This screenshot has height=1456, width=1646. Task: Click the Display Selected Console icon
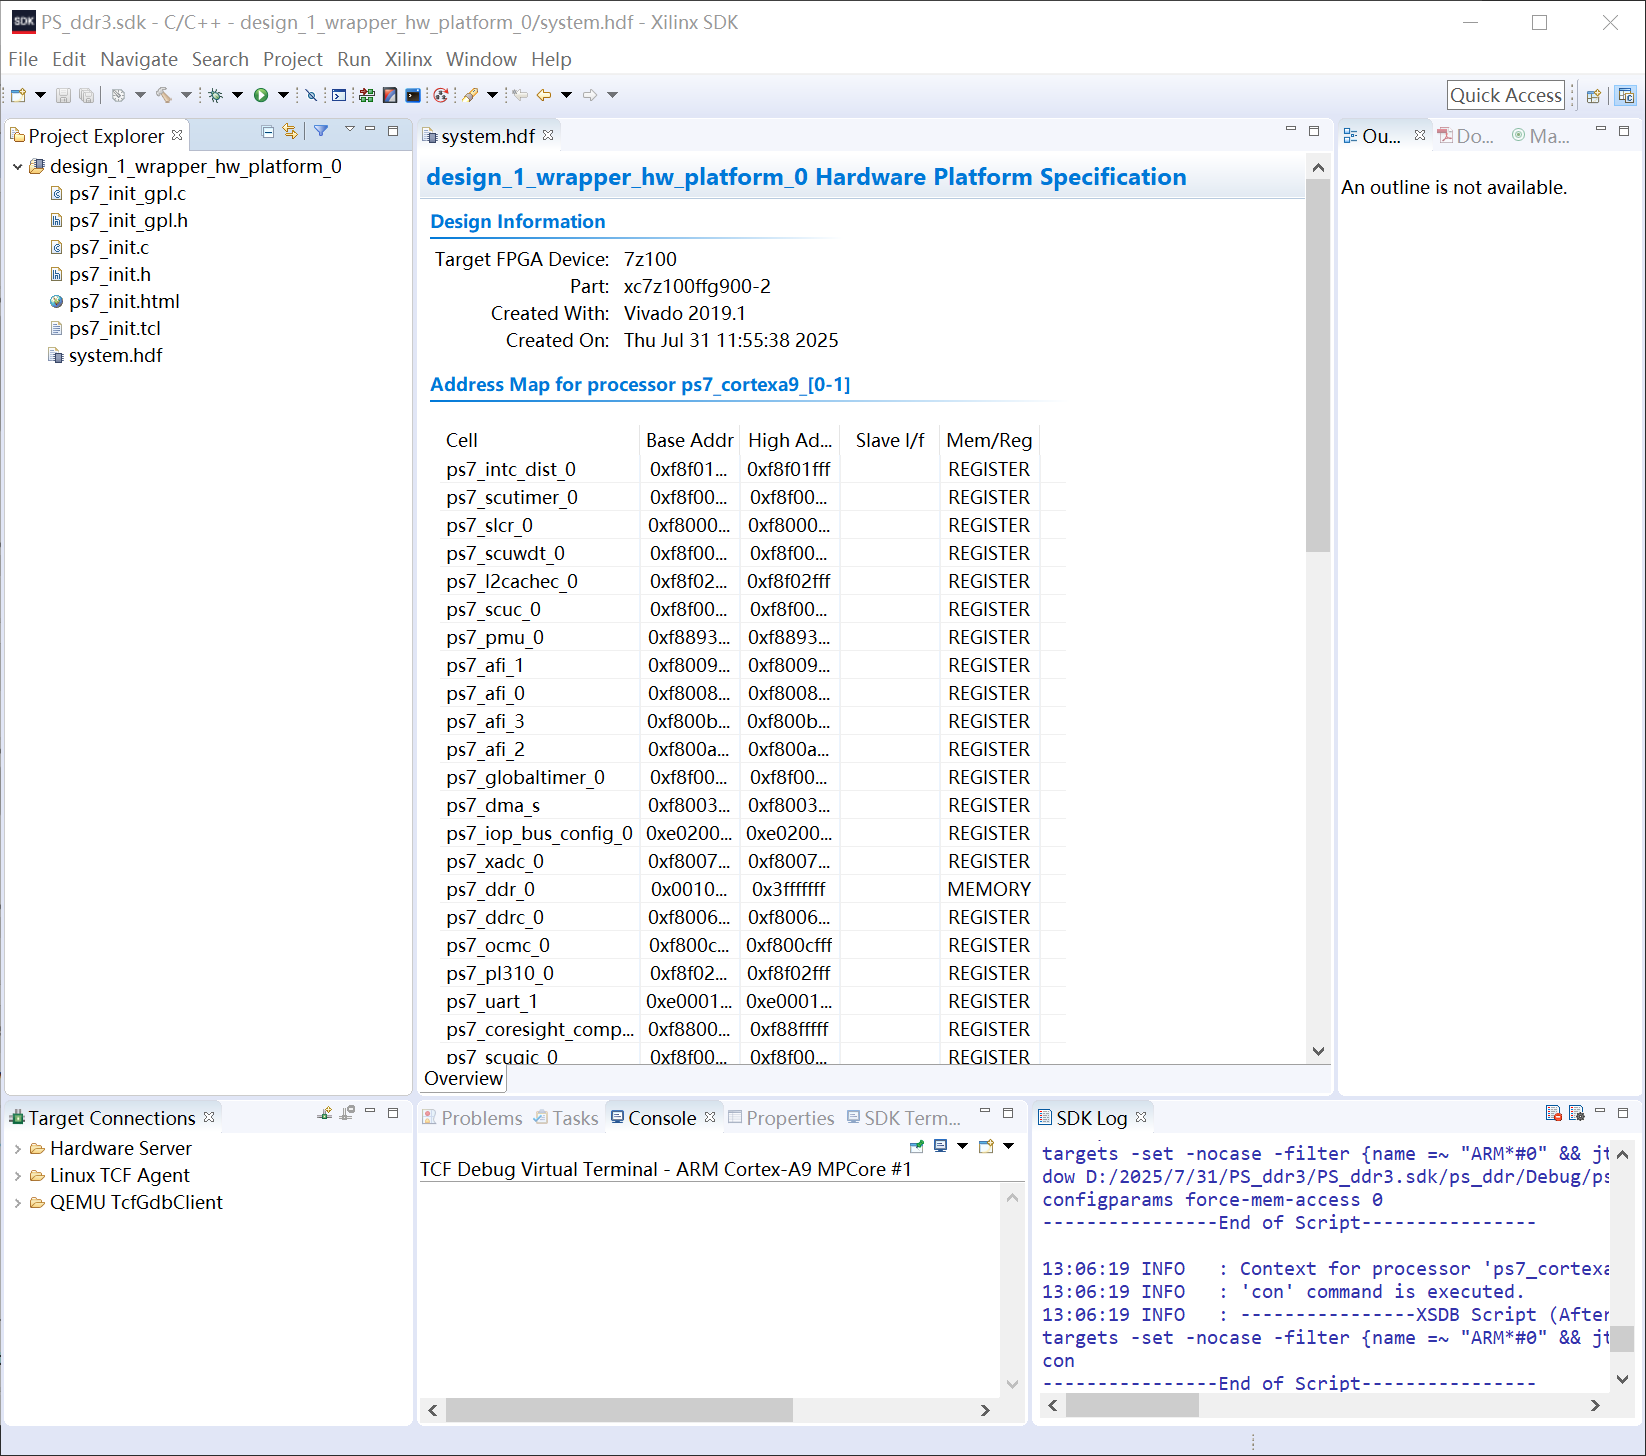(940, 1146)
